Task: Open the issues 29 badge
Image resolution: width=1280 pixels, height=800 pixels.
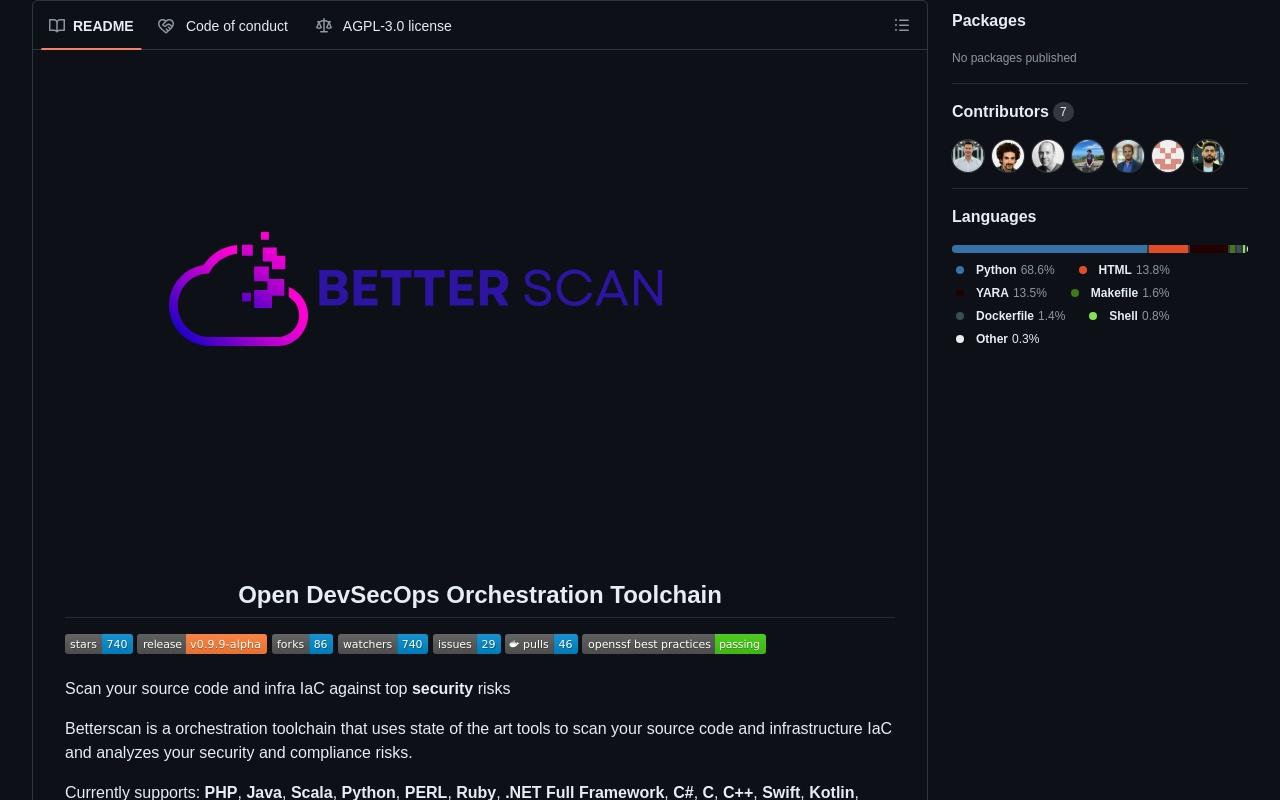Action: tap(467, 644)
